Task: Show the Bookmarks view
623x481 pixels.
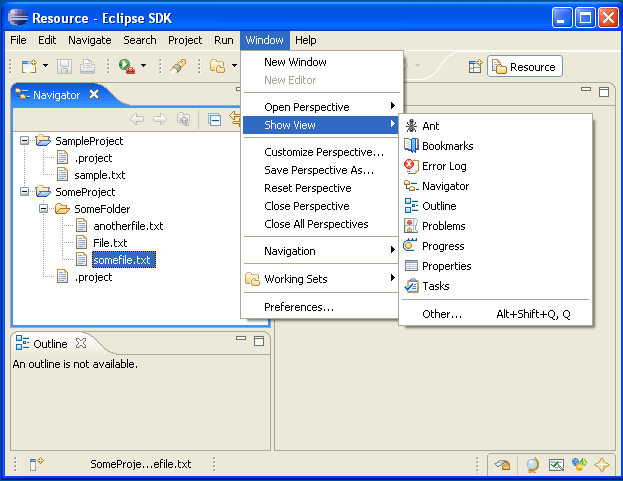Action: click(495, 146)
